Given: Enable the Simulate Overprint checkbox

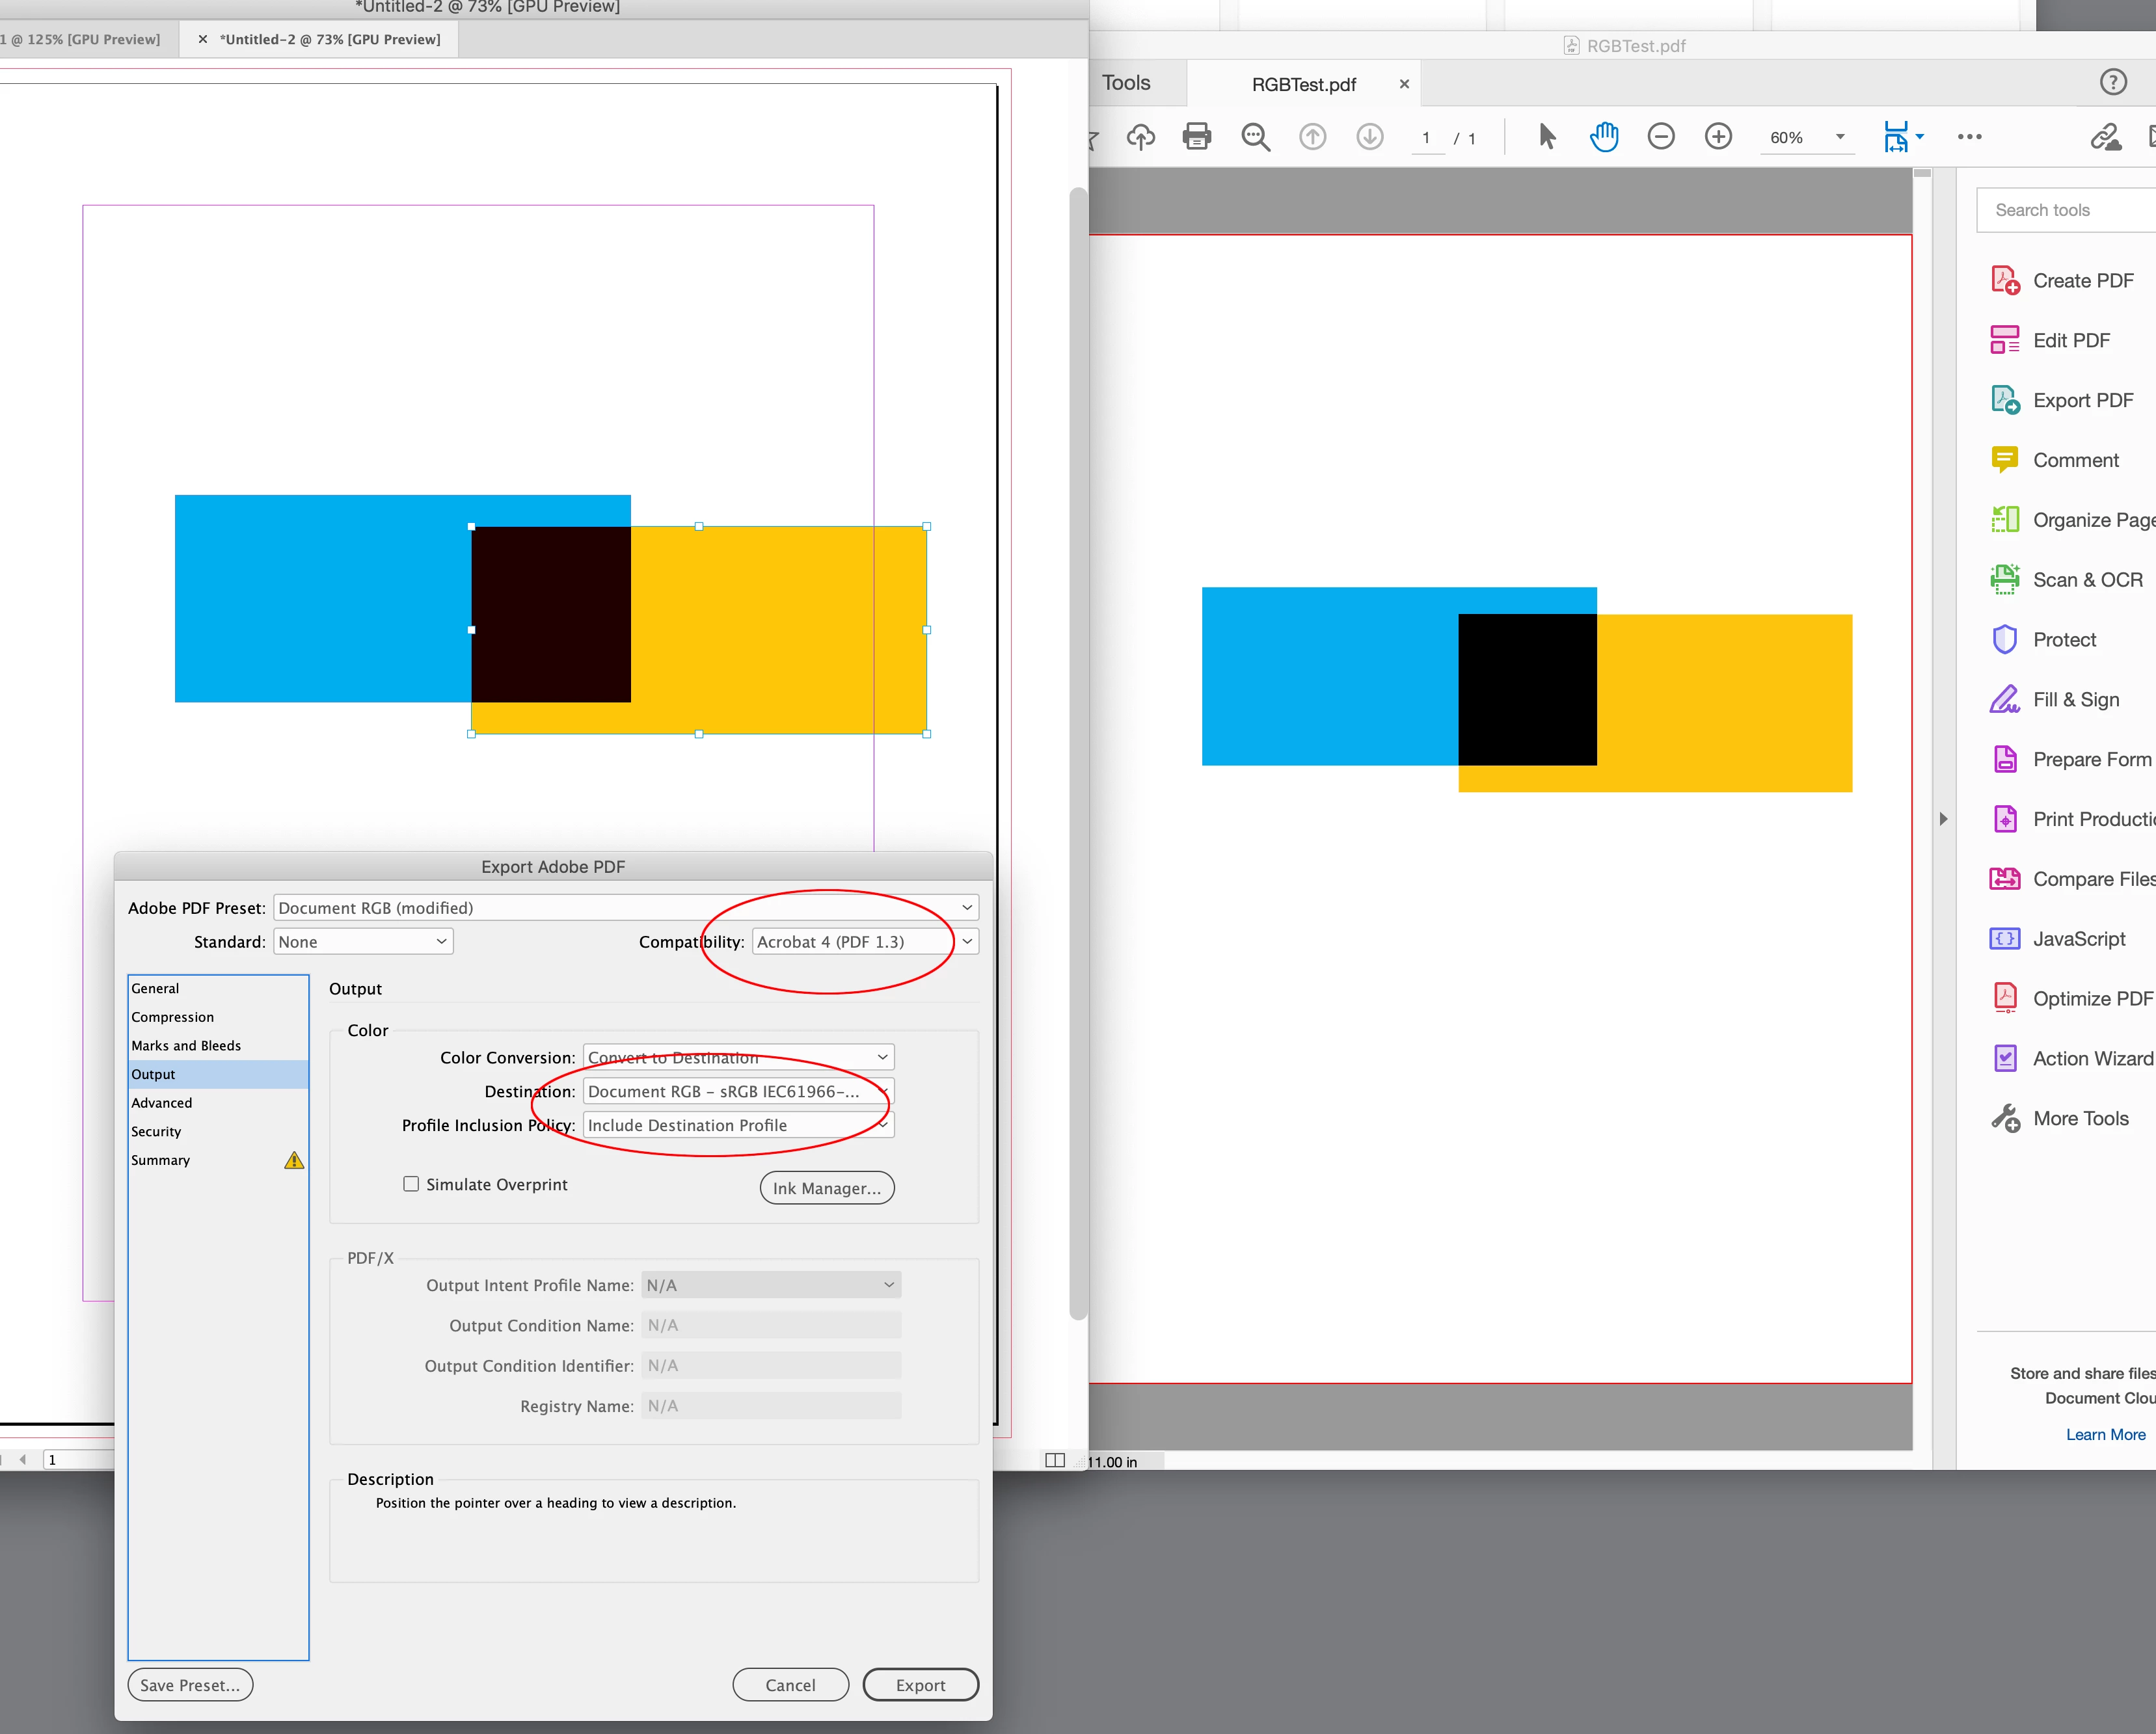Looking at the screenshot, I should [411, 1184].
